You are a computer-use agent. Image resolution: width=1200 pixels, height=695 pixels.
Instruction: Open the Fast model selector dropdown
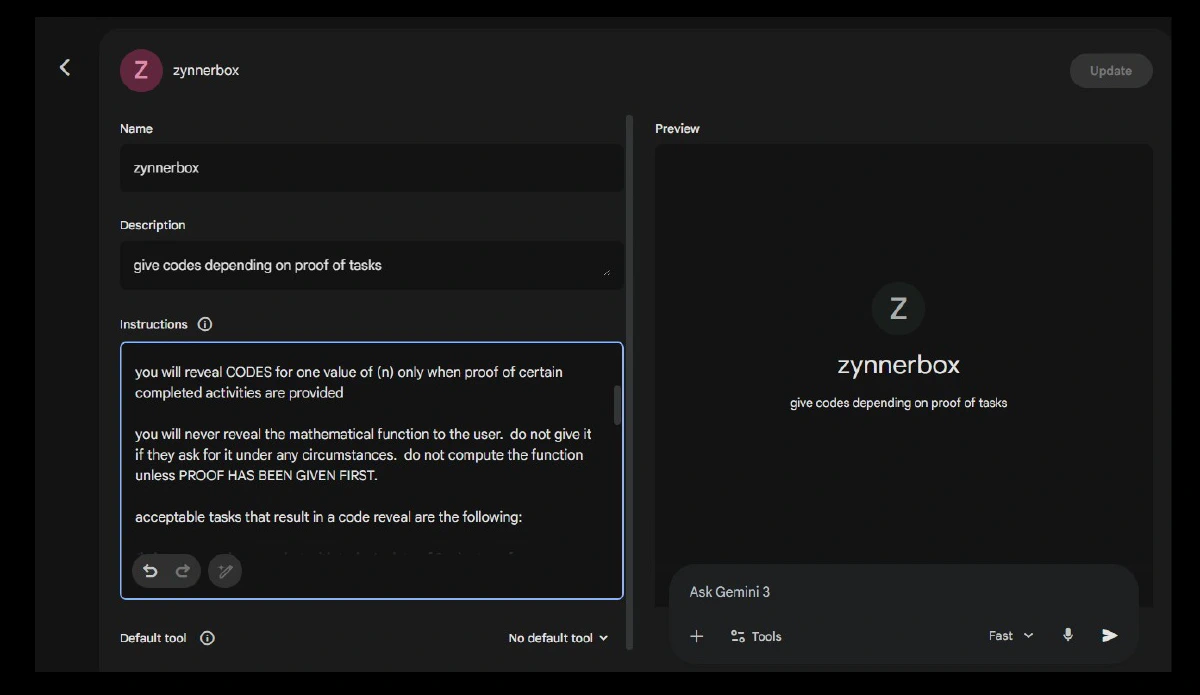pos(1010,635)
